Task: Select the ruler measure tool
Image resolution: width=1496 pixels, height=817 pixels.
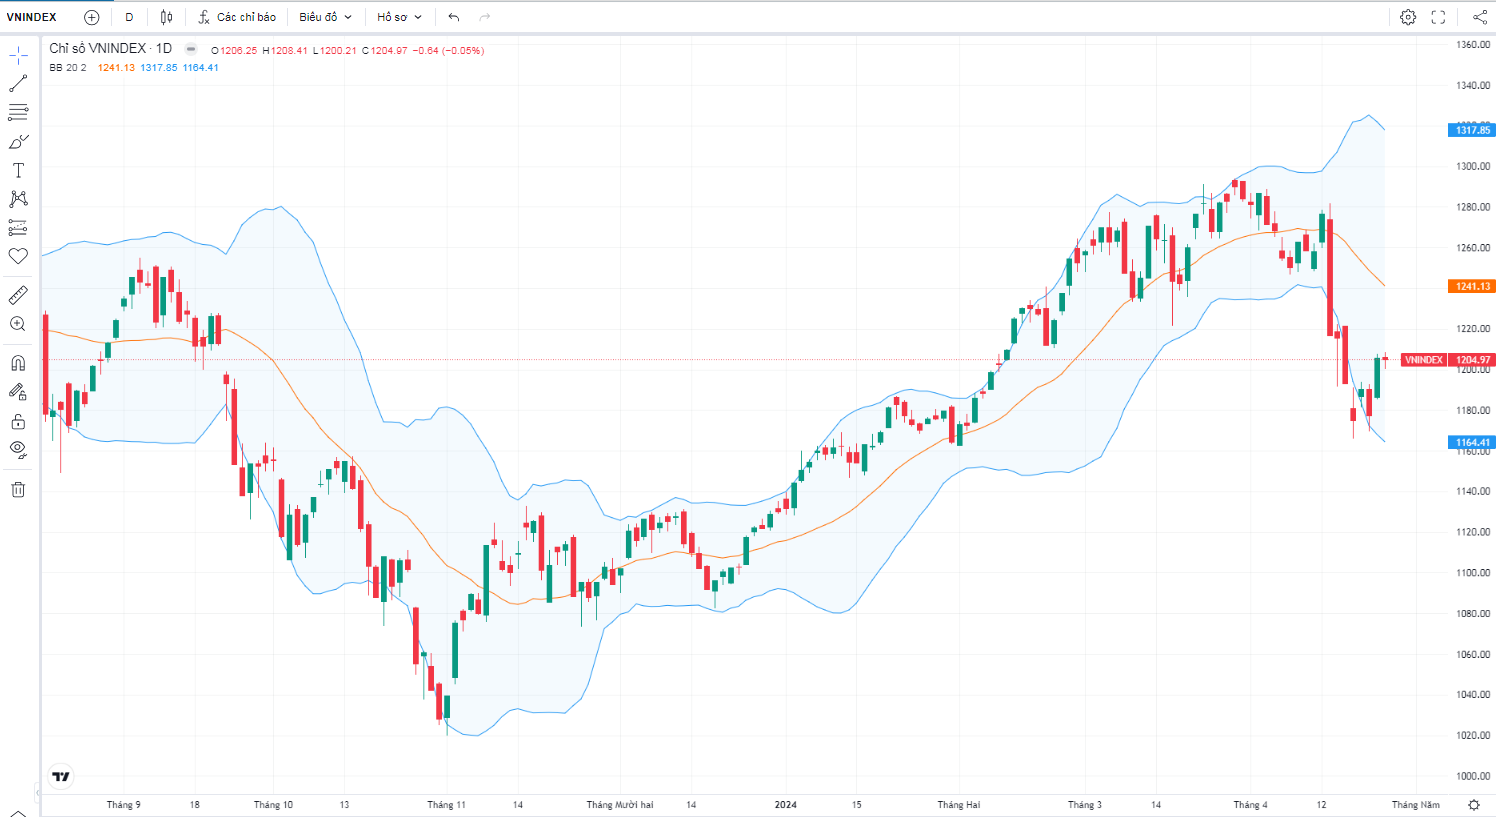Action: coord(18,295)
